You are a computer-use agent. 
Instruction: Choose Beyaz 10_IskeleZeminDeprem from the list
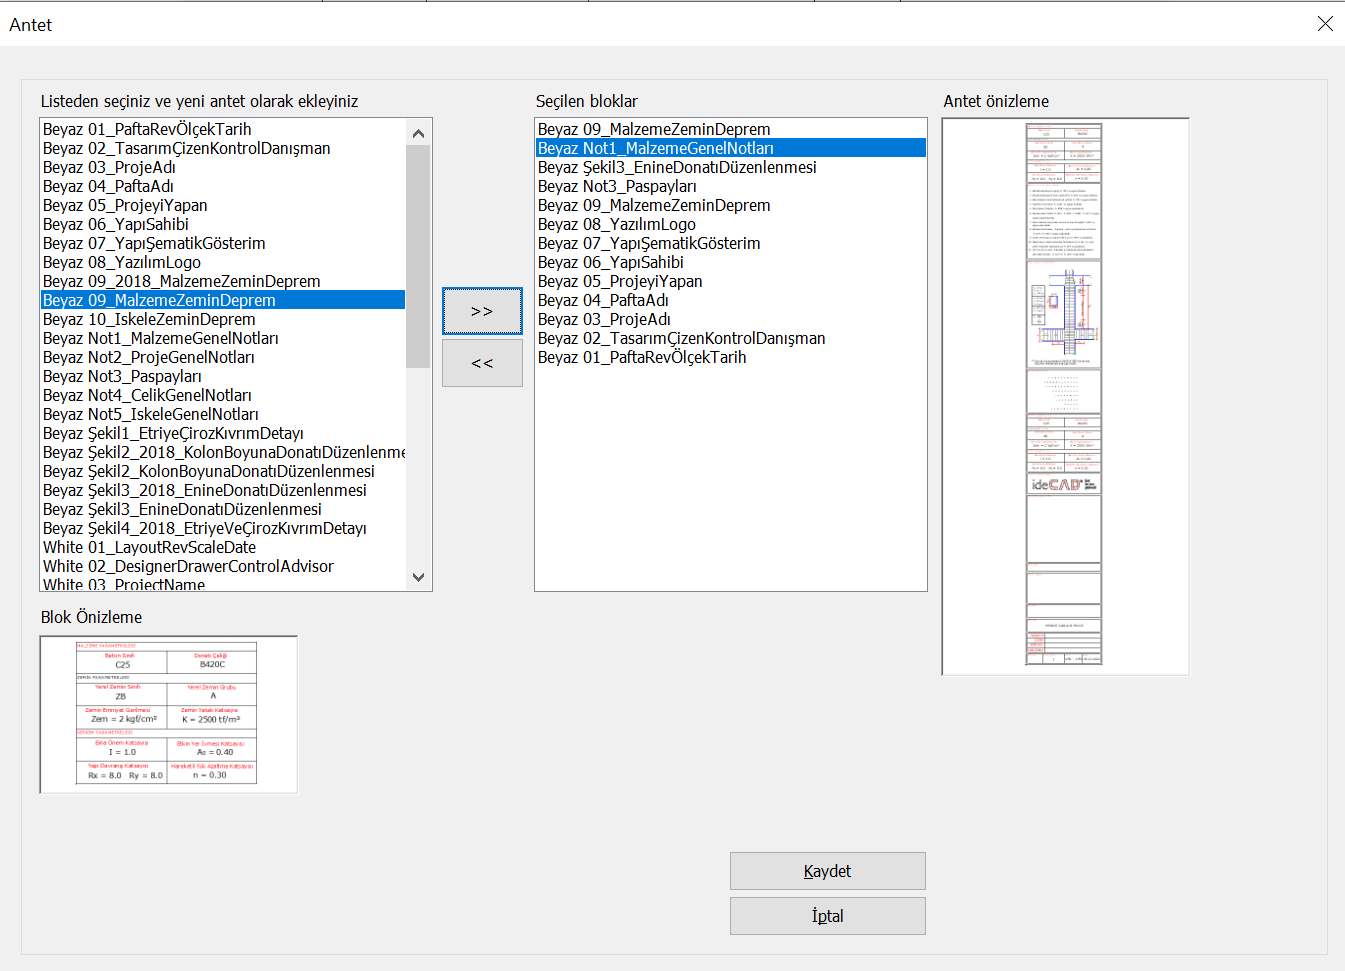pos(149,319)
